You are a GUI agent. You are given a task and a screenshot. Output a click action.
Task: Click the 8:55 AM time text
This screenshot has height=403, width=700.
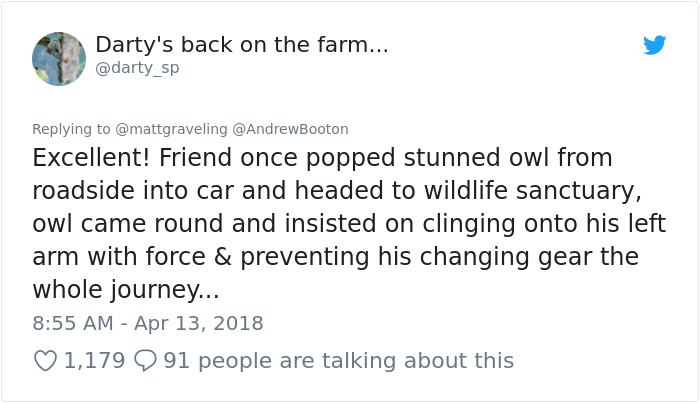click(x=72, y=323)
